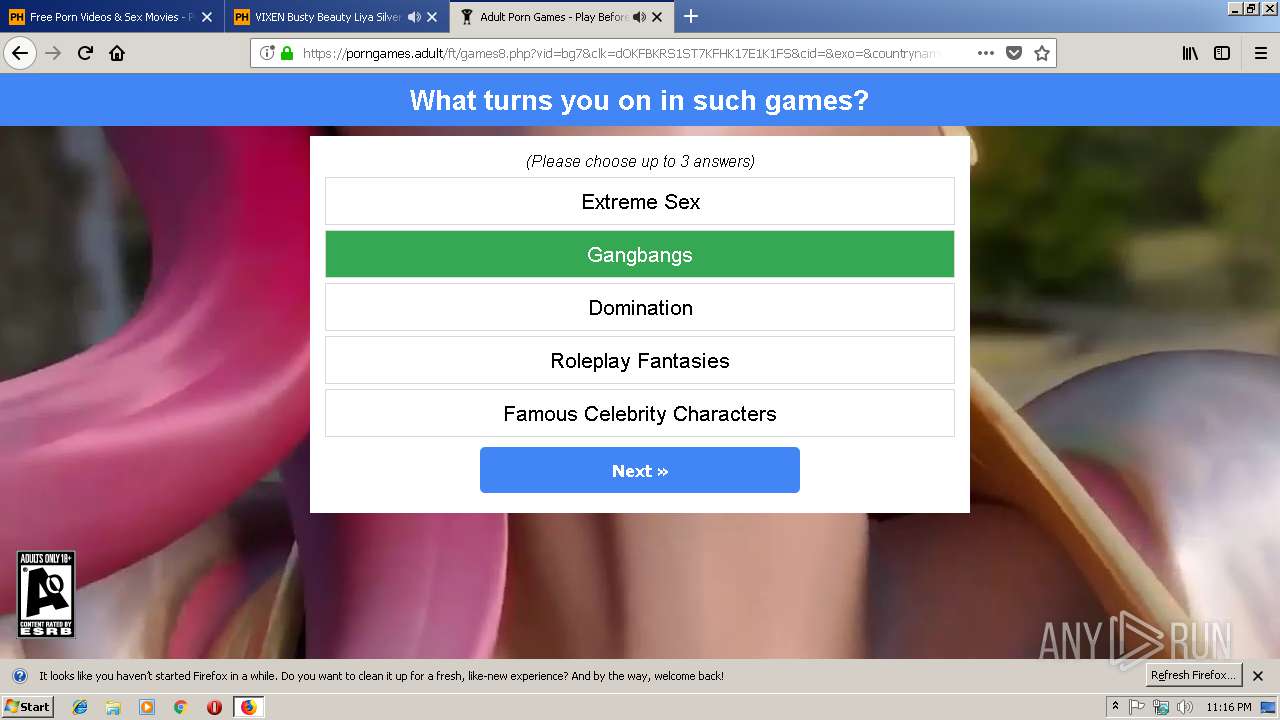This screenshot has height=720, width=1280.
Task: Click the forward navigation arrow
Action: point(53,53)
